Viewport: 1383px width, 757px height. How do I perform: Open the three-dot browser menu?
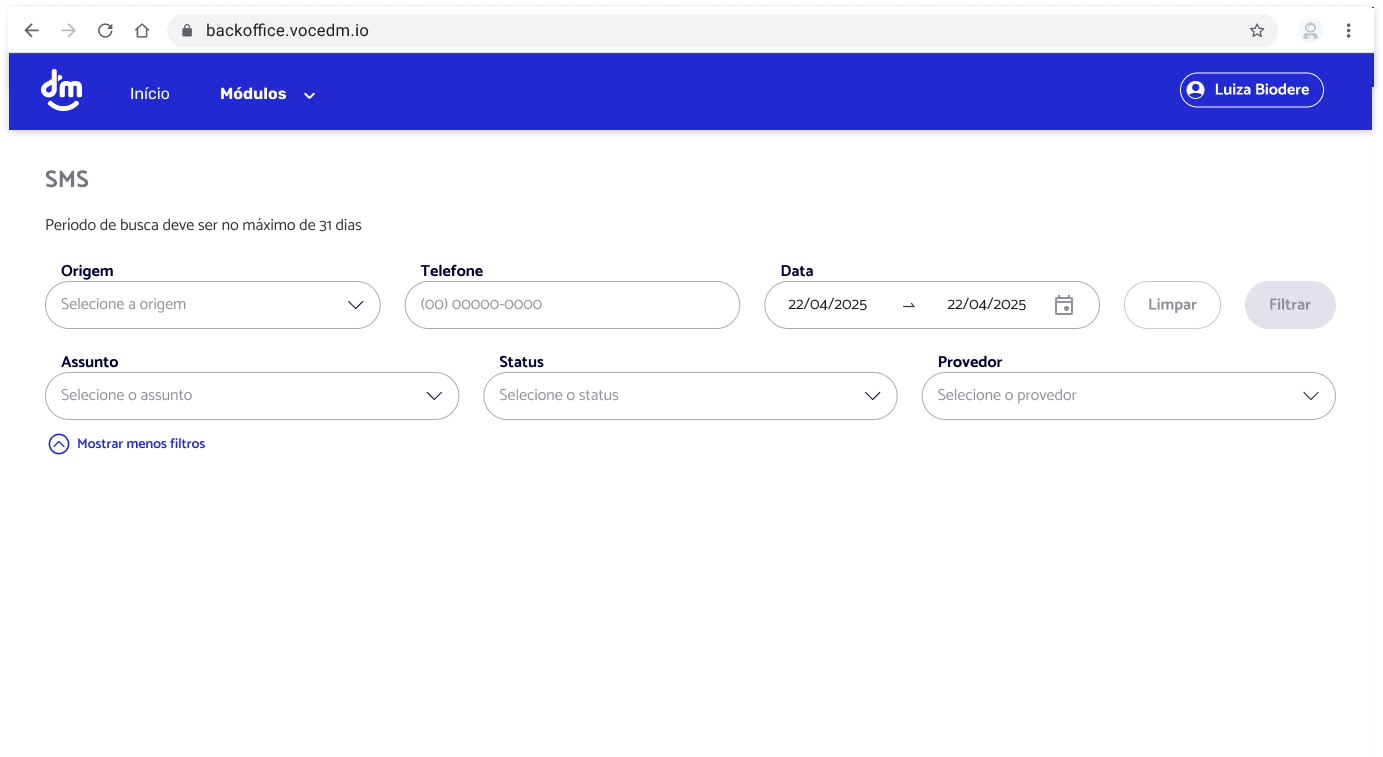[1349, 30]
